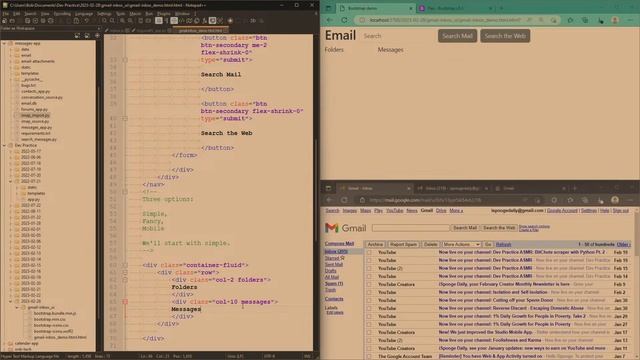Click Delete button in Gmail toolbar
This screenshot has width=640, height=360.
point(431,244)
